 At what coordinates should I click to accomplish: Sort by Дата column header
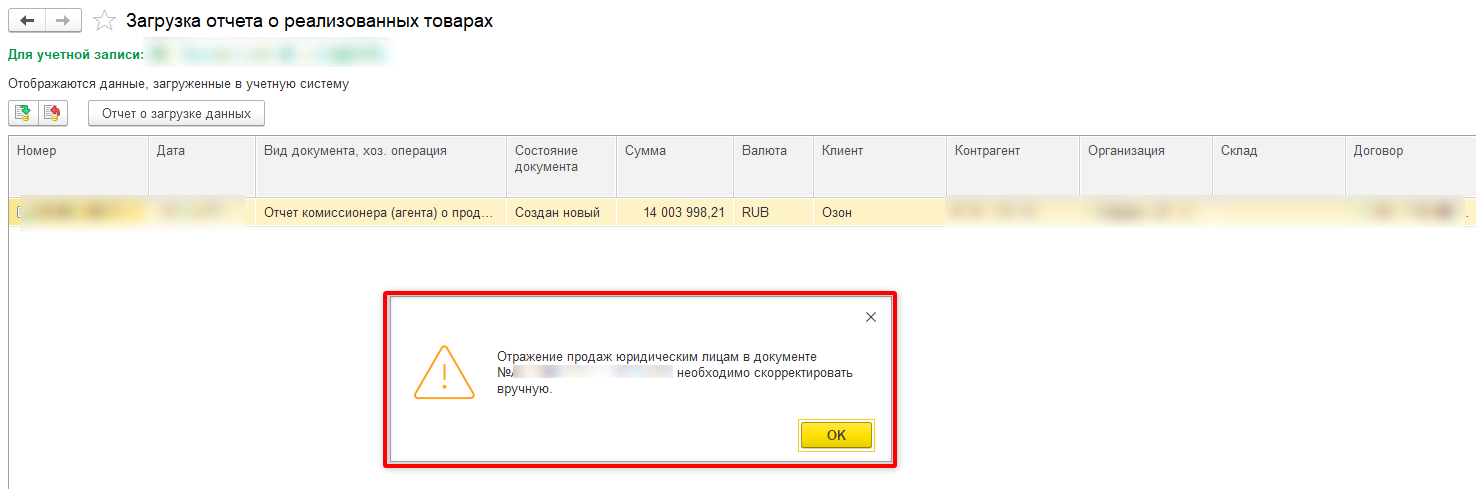coord(202,166)
